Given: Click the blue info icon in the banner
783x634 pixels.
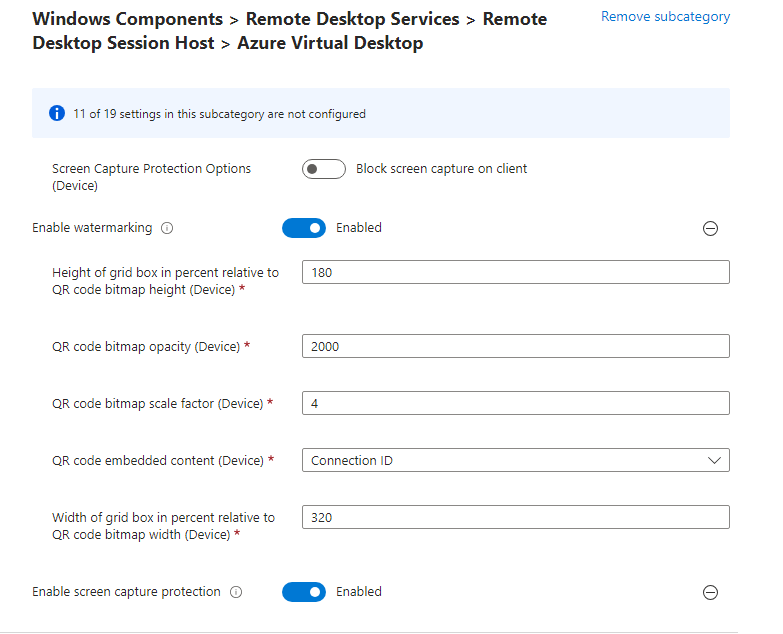Looking at the screenshot, I should tap(57, 113).
